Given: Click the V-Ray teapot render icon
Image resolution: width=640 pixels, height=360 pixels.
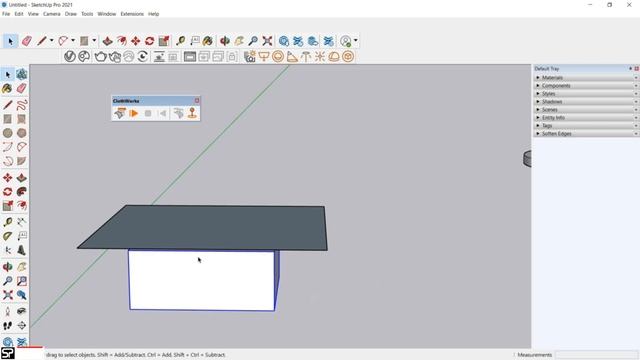Looking at the screenshot, I should [x=100, y=56].
